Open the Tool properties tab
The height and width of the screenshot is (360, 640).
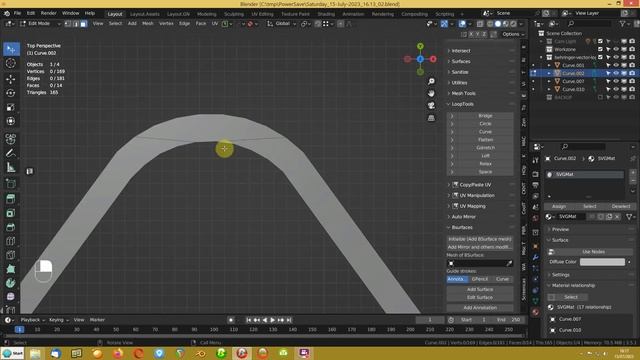pyautogui.click(x=536, y=160)
